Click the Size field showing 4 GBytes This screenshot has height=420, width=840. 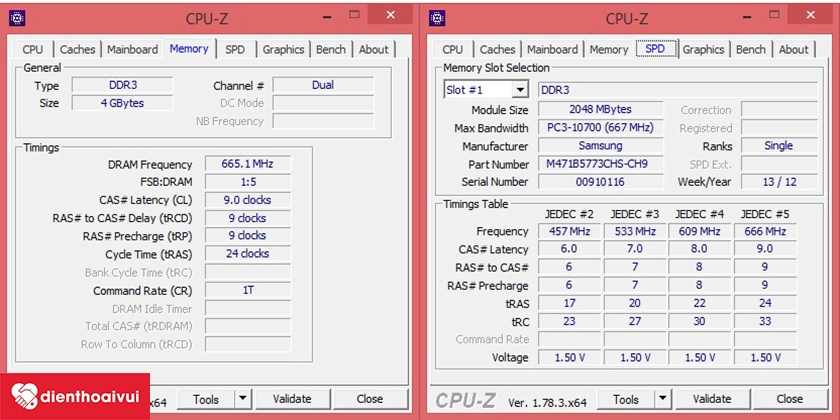[x=123, y=103]
